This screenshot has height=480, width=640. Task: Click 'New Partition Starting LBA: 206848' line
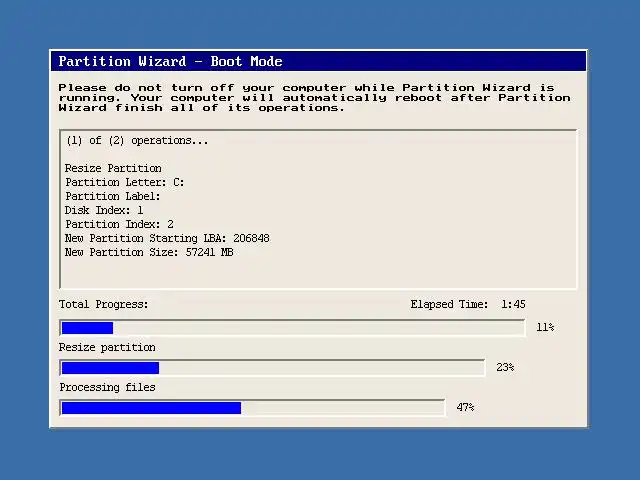point(167,238)
